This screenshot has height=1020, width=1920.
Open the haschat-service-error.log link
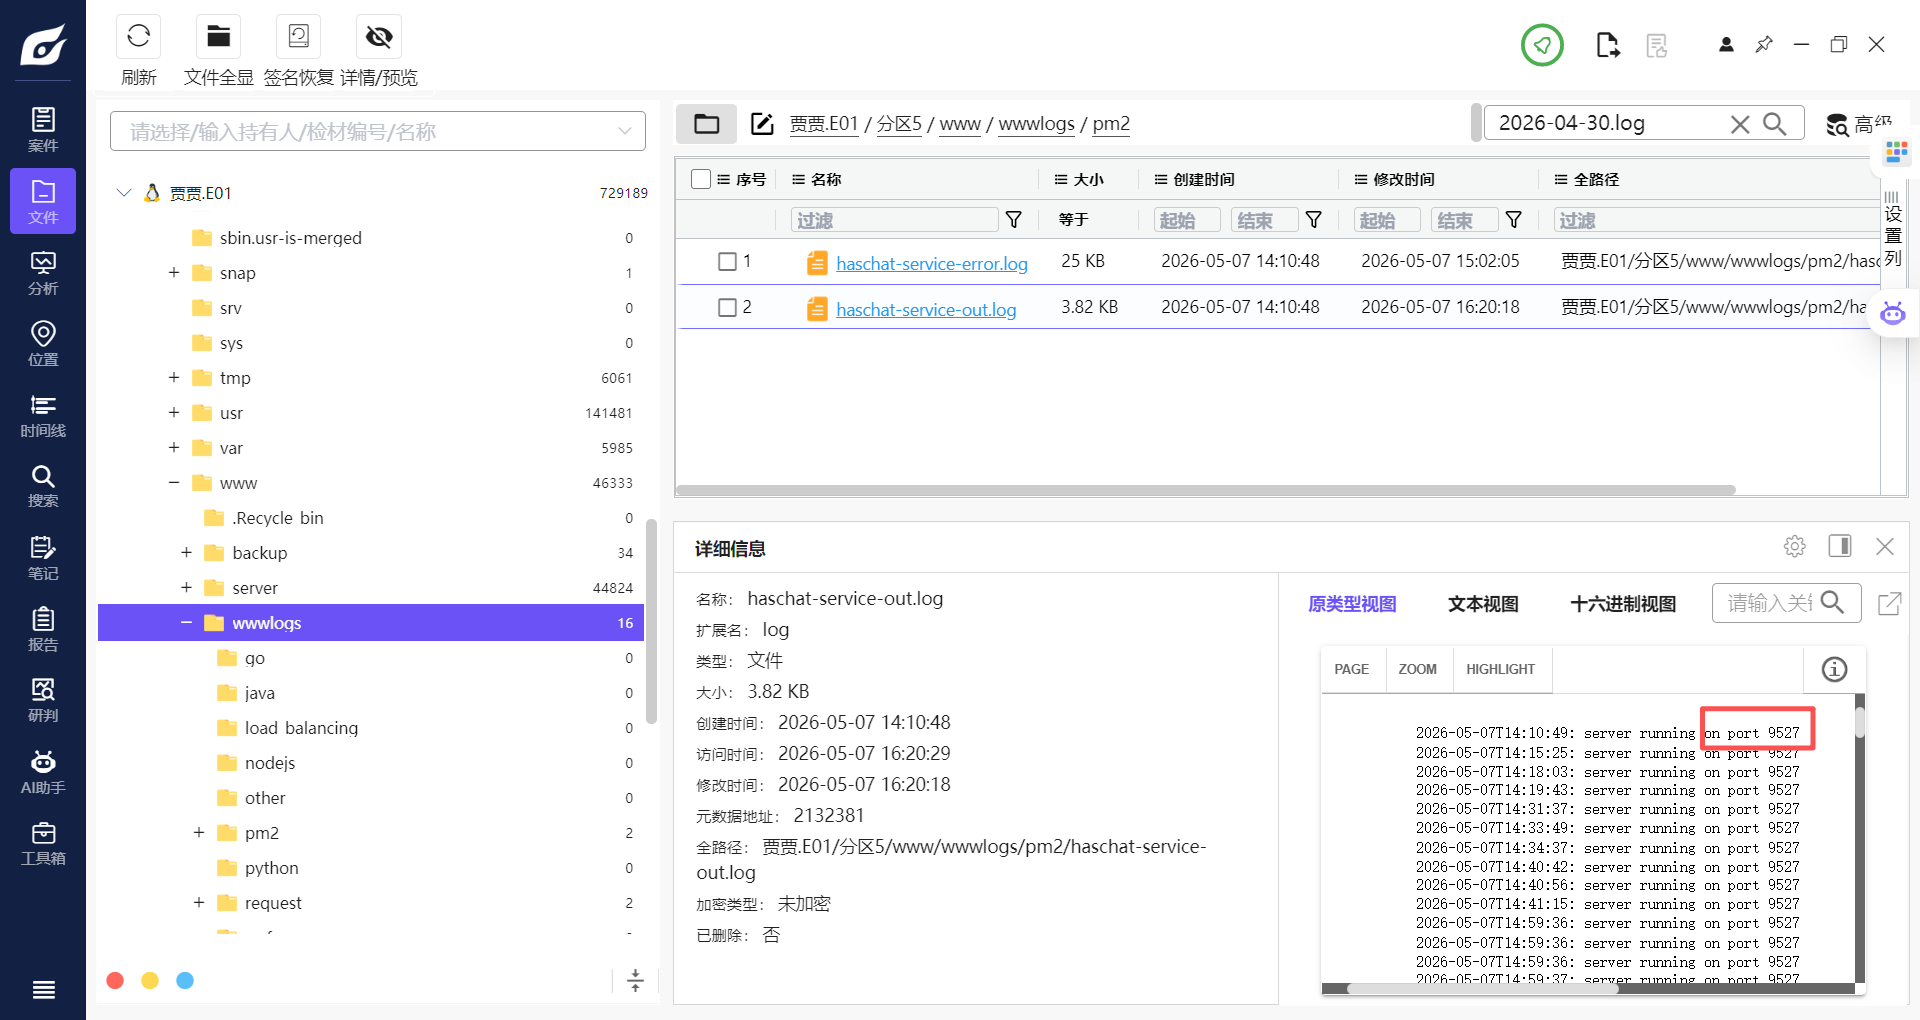(932, 264)
